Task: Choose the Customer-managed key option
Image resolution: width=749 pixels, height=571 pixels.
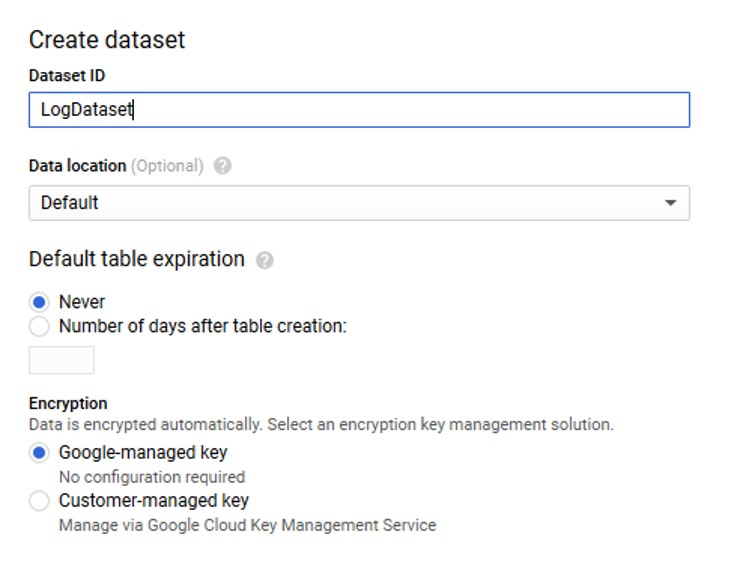Action: (39, 501)
